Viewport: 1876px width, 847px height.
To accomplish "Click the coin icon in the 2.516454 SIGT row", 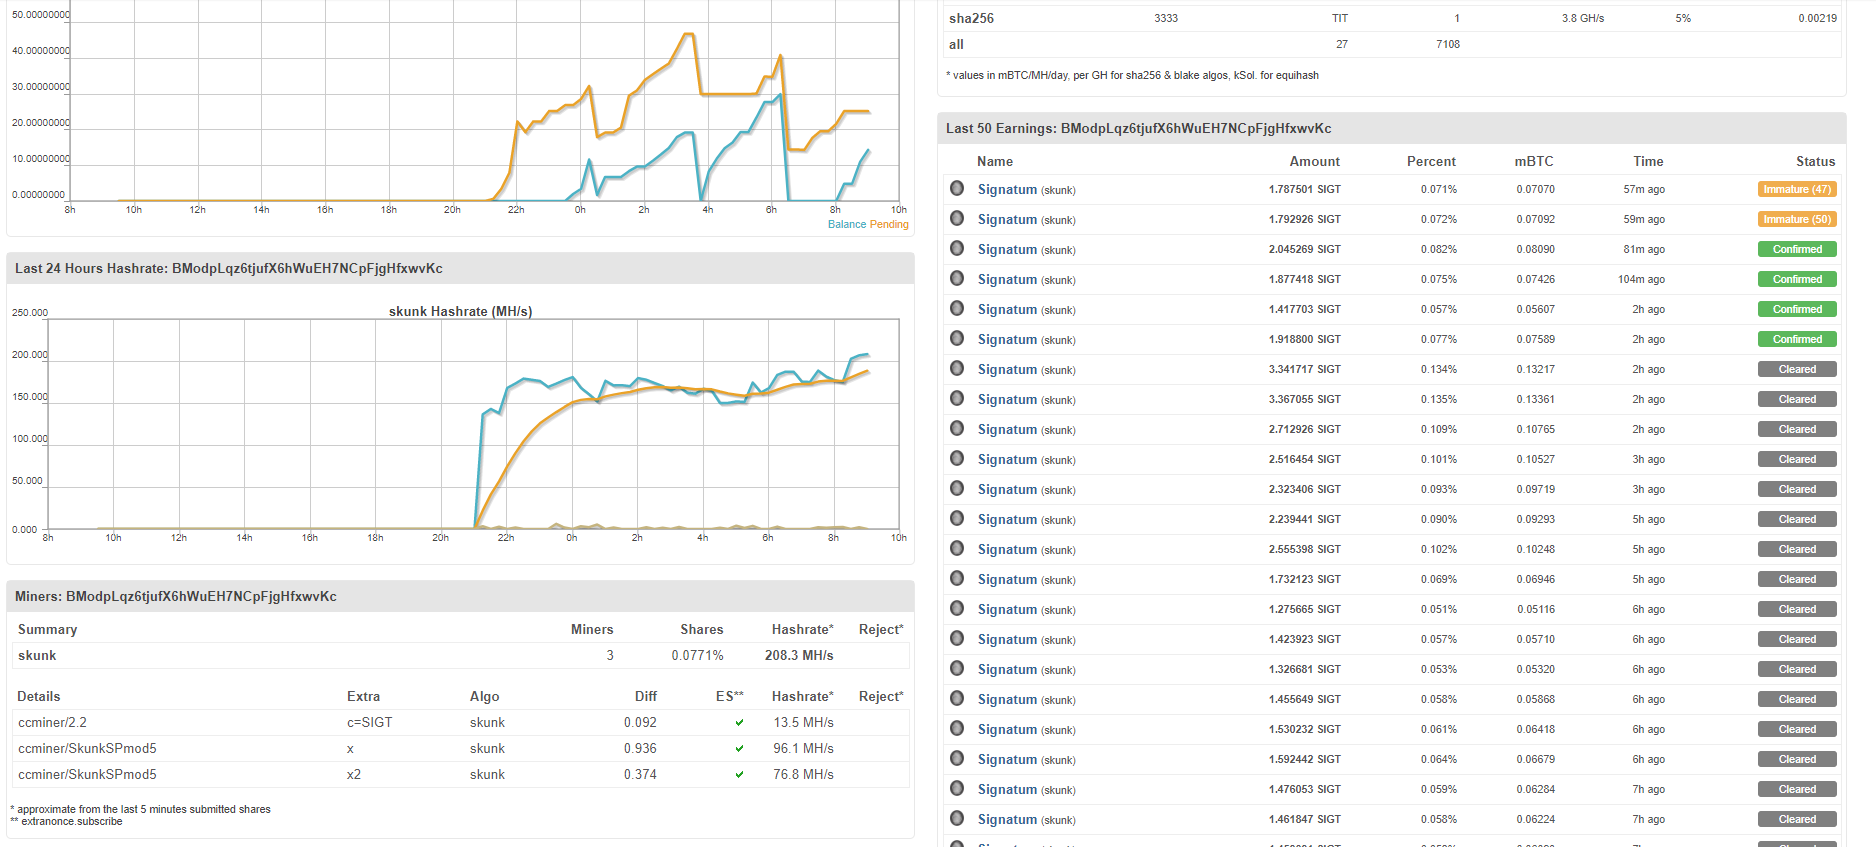I will [x=957, y=458].
